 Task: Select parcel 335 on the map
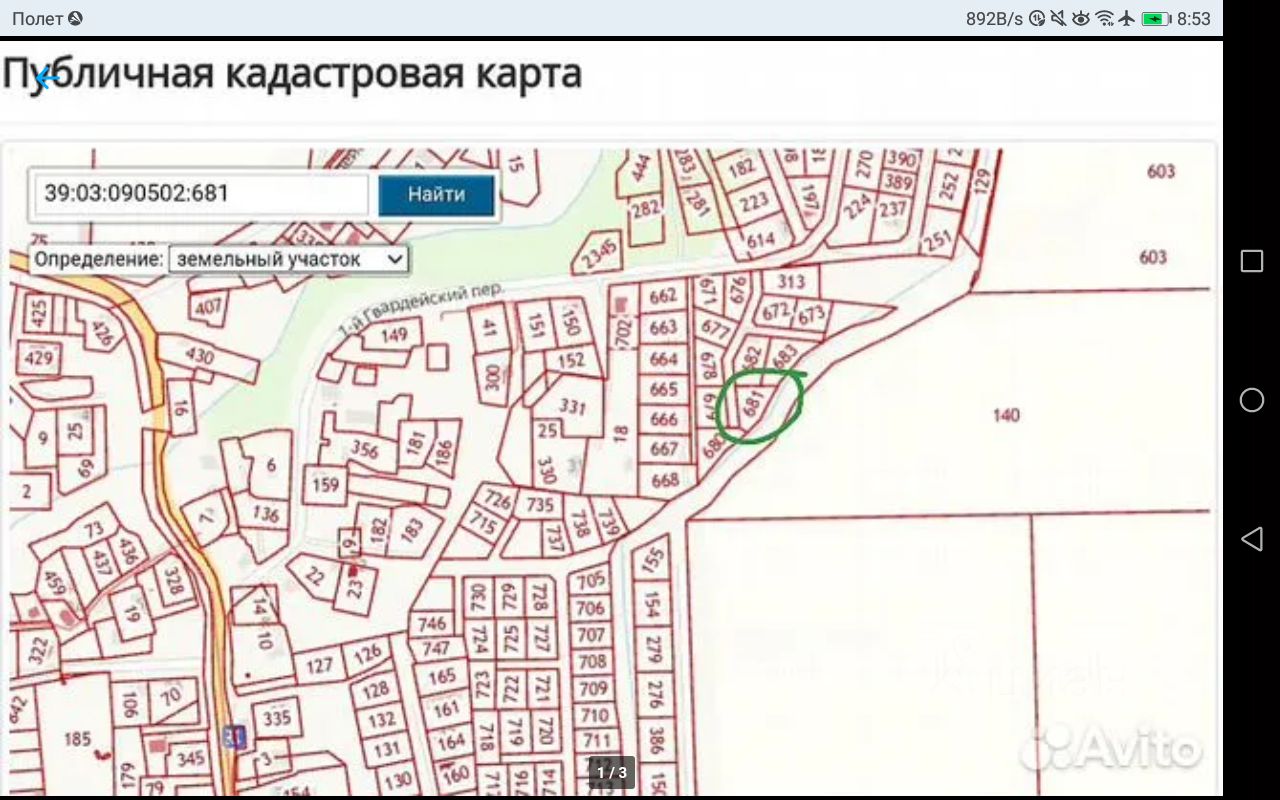pyautogui.click(x=276, y=717)
